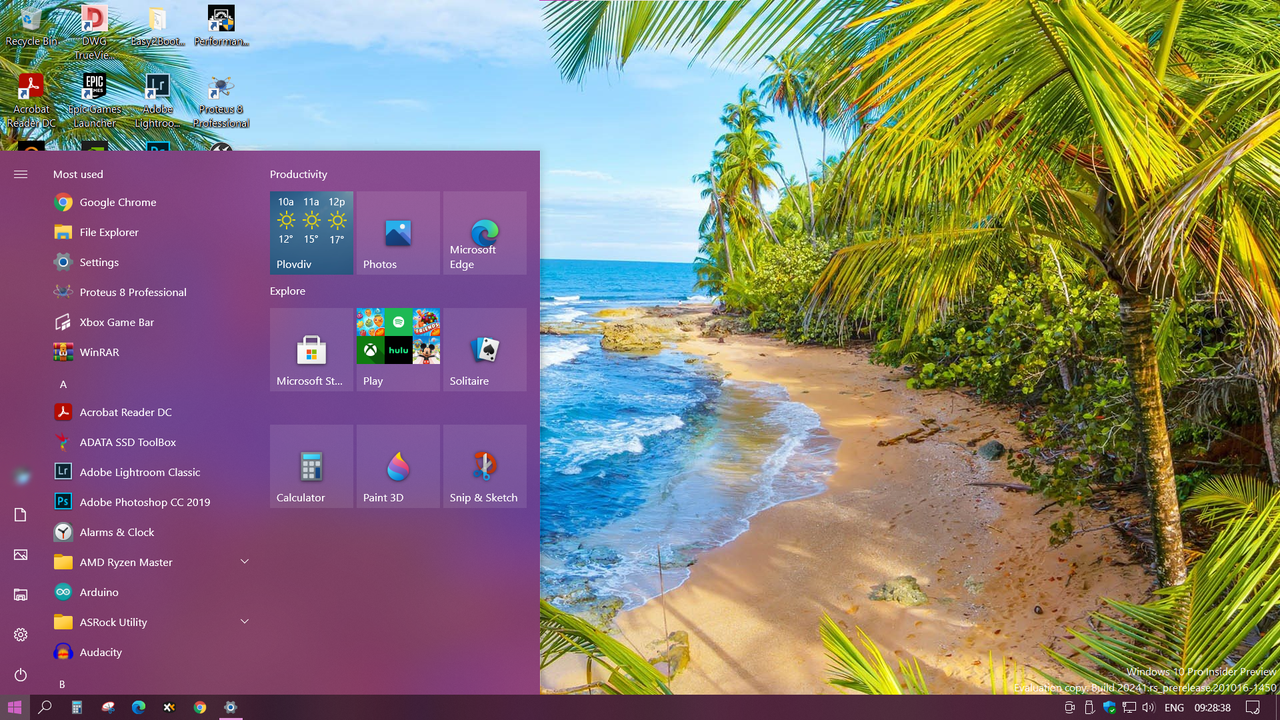Image resolution: width=1280 pixels, height=720 pixels.
Task: Open Adobe Lightroom Classic in the app list
Action: (150, 472)
